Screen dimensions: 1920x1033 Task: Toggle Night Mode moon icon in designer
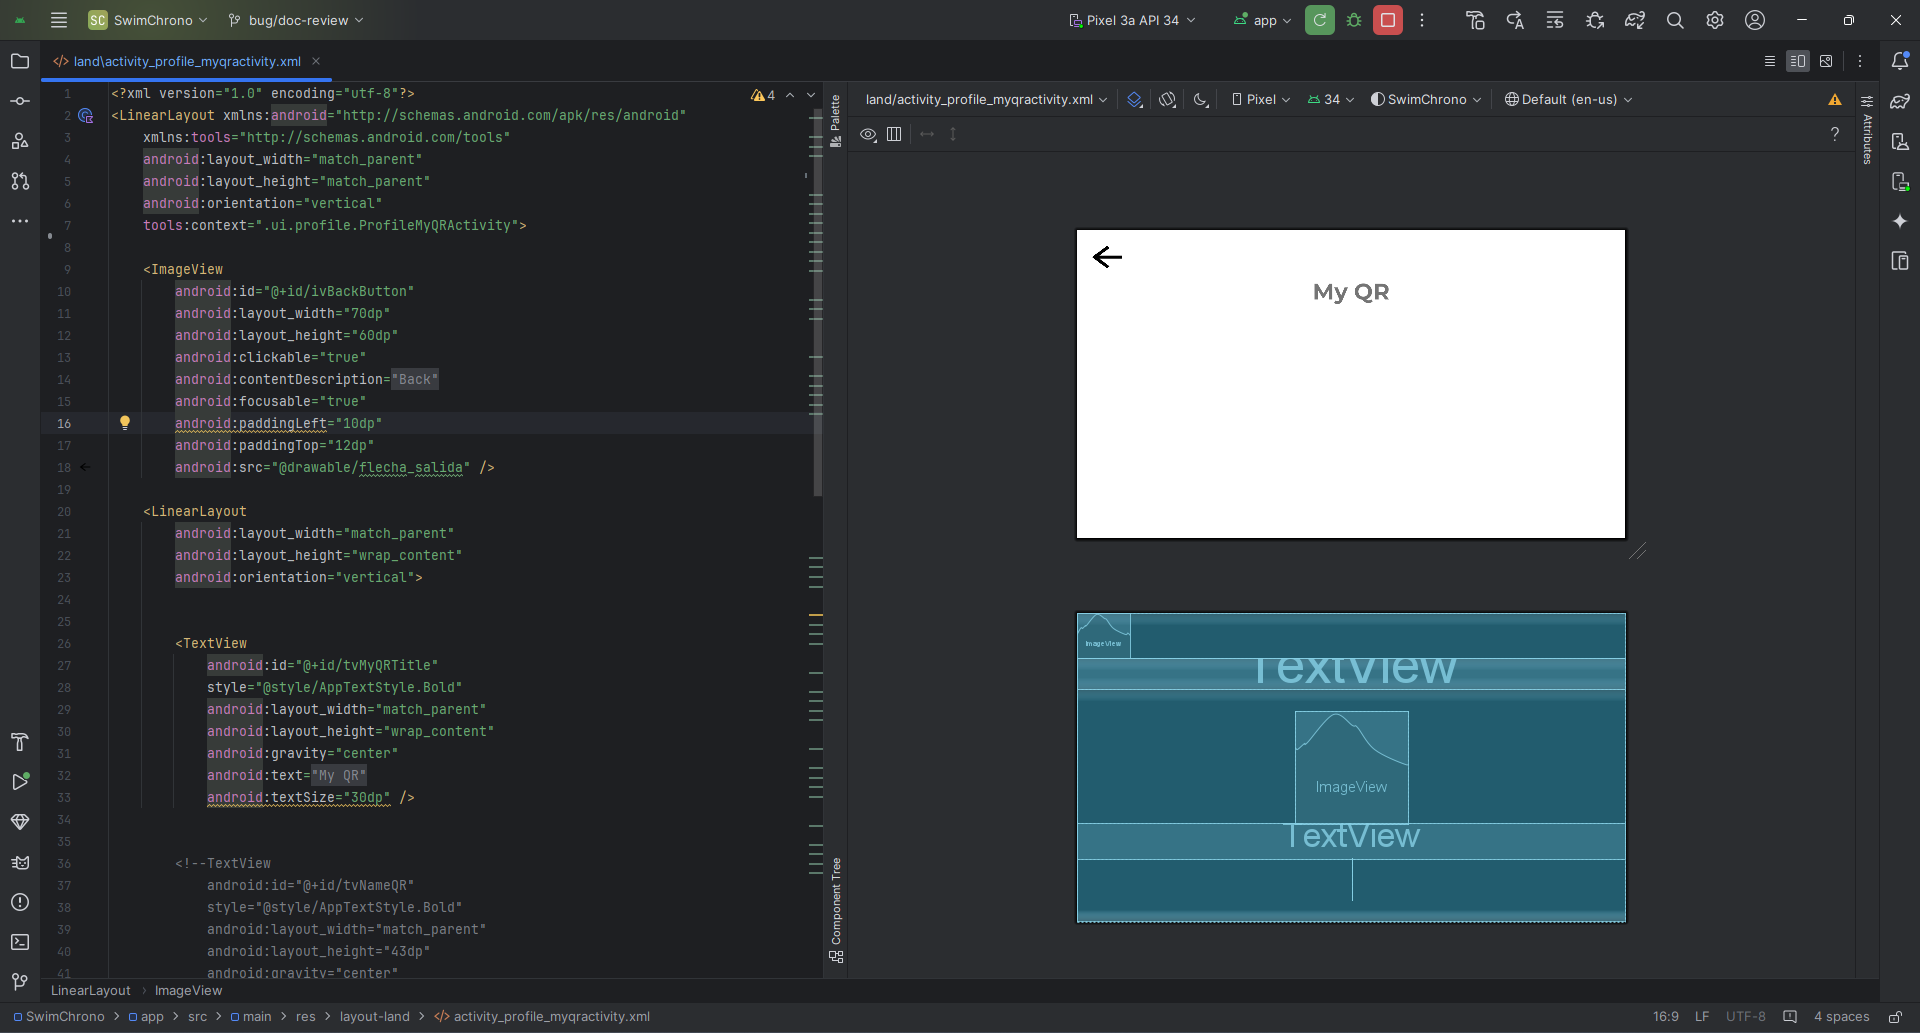point(1201,100)
